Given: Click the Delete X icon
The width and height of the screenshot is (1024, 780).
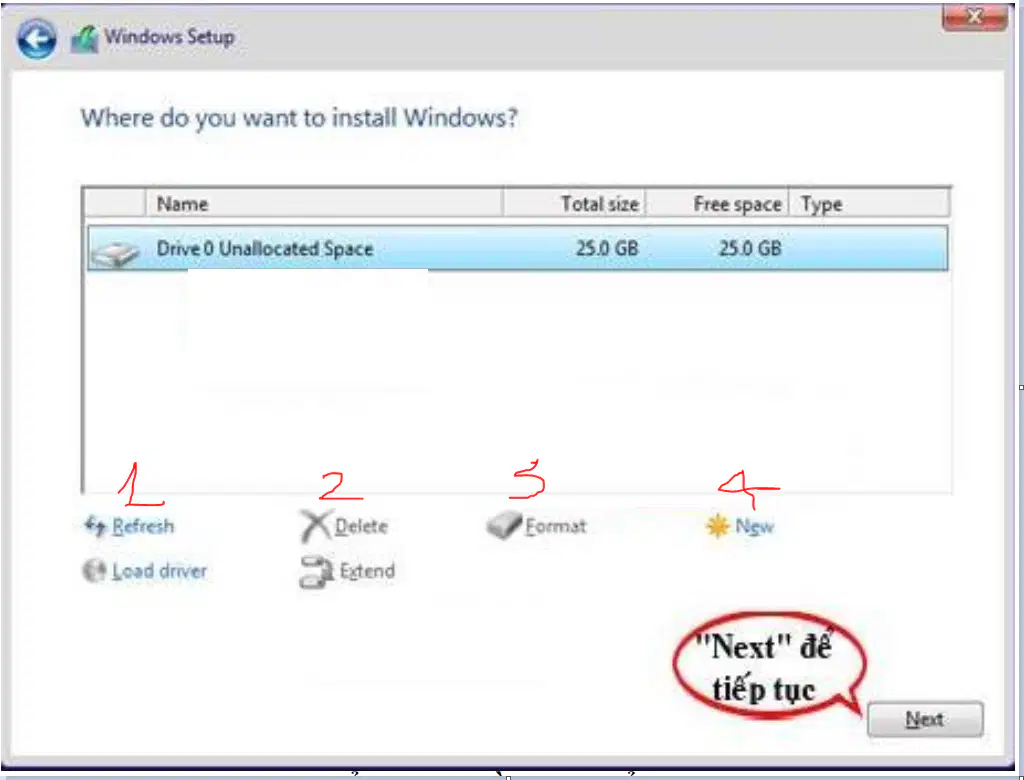Looking at the screenshot, I should click(x=315, y=525).
